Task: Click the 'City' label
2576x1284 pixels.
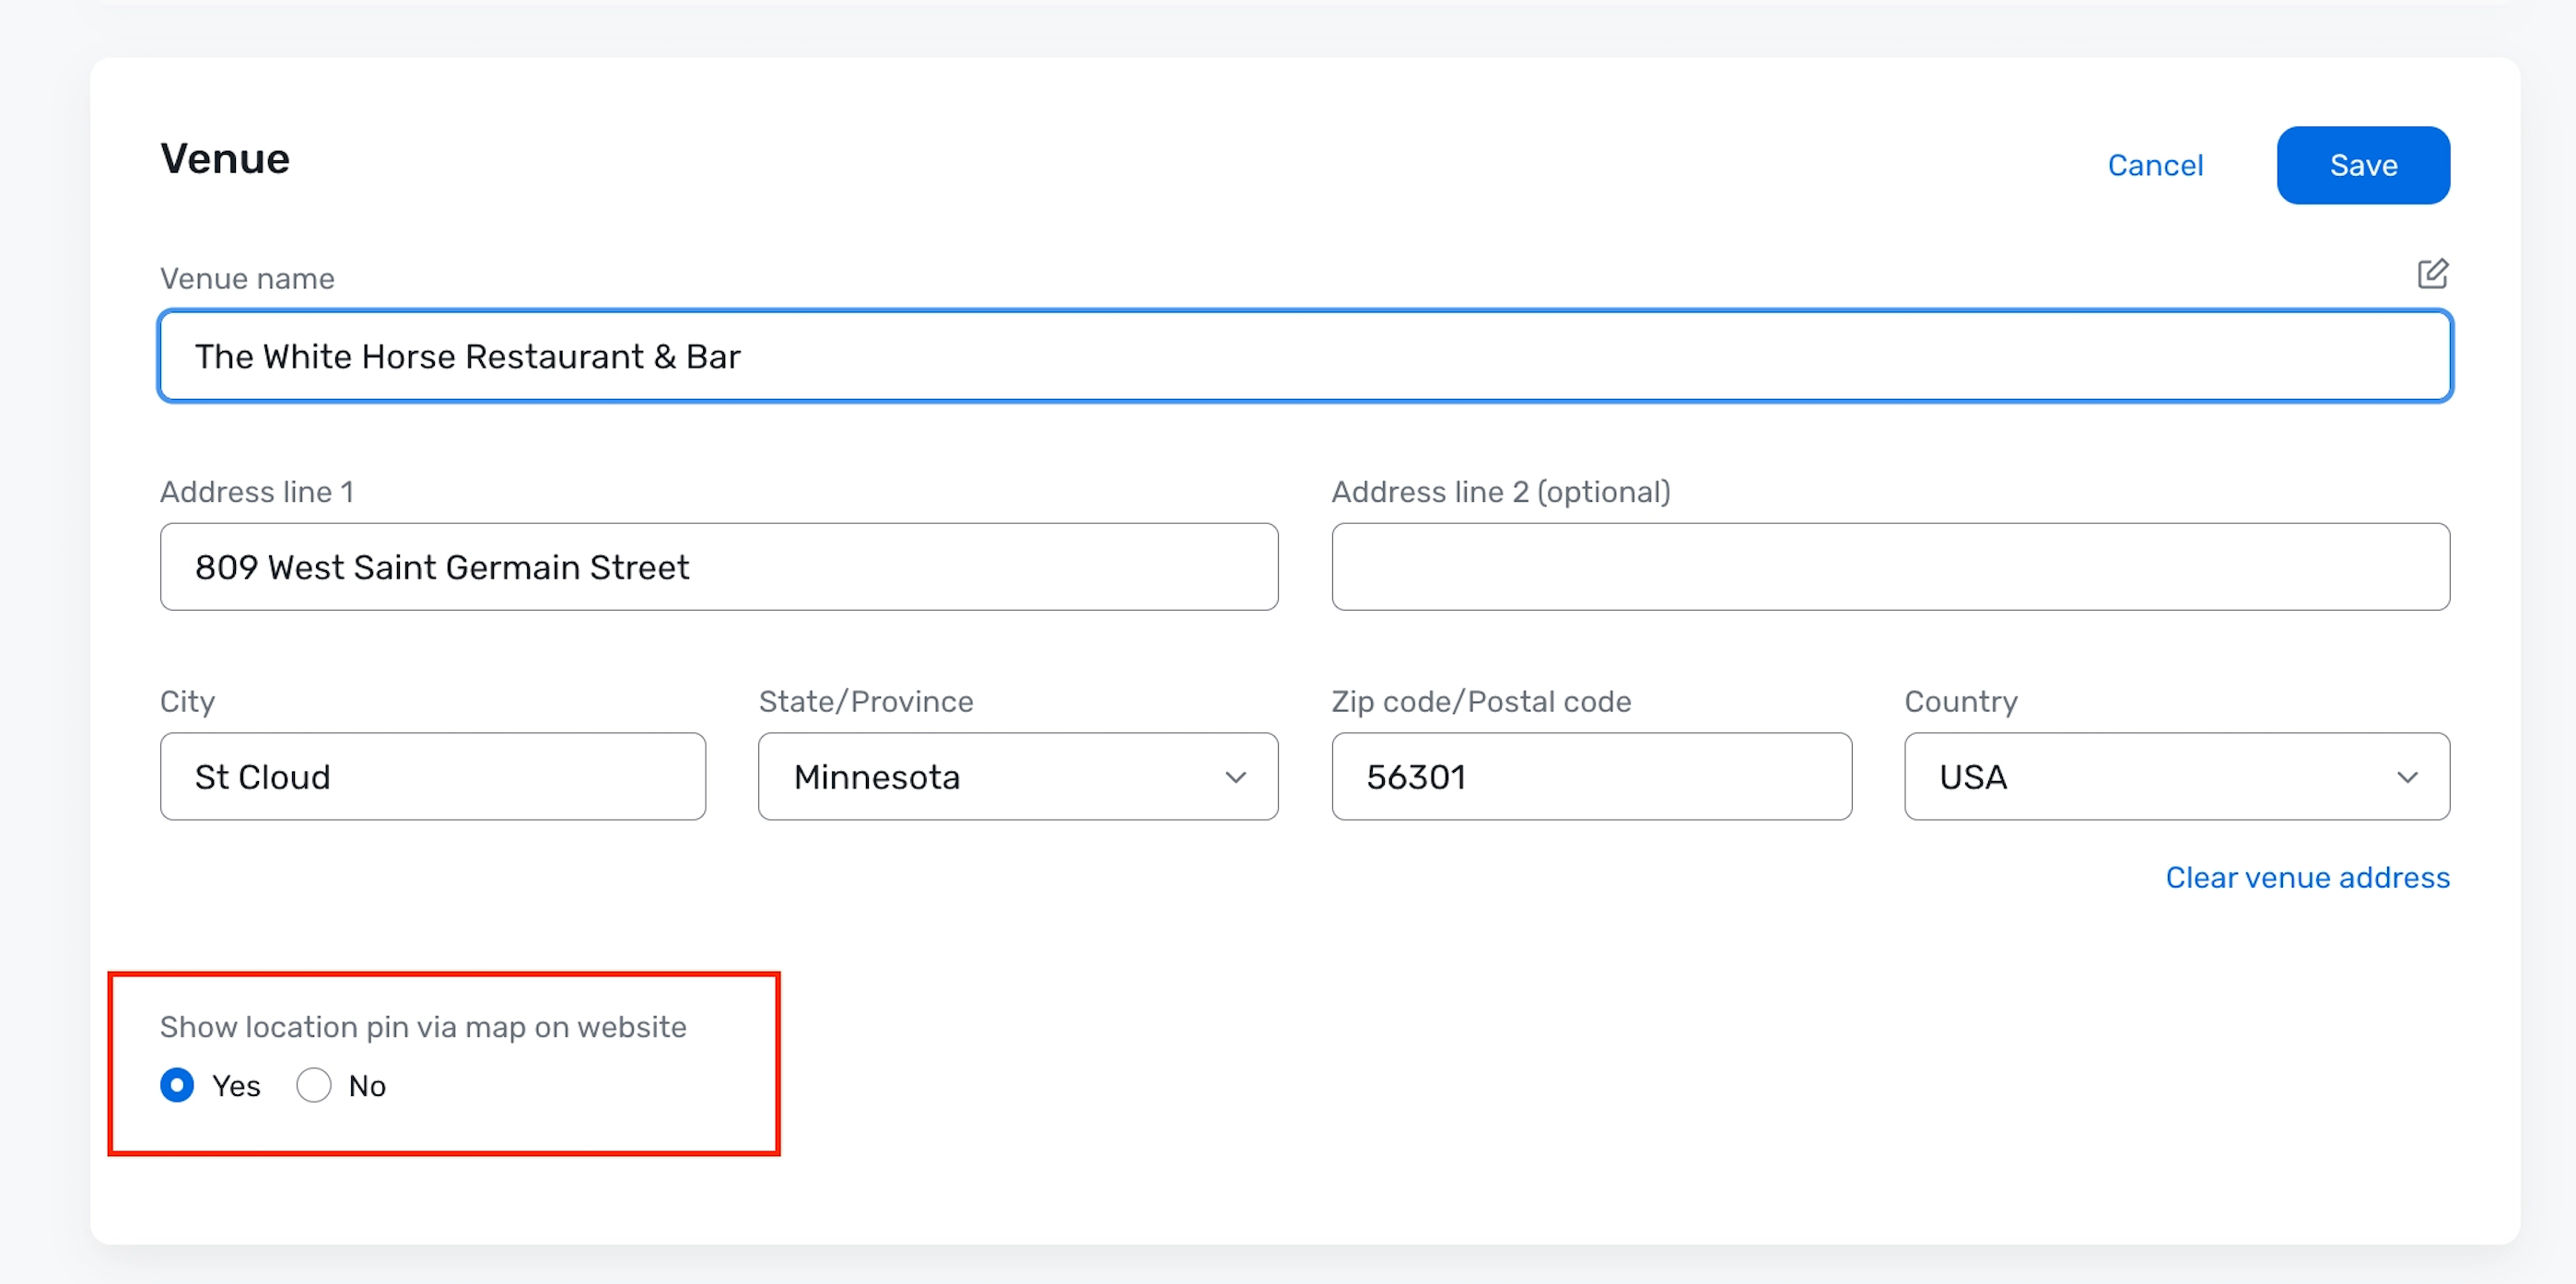Action: (187, 702)
